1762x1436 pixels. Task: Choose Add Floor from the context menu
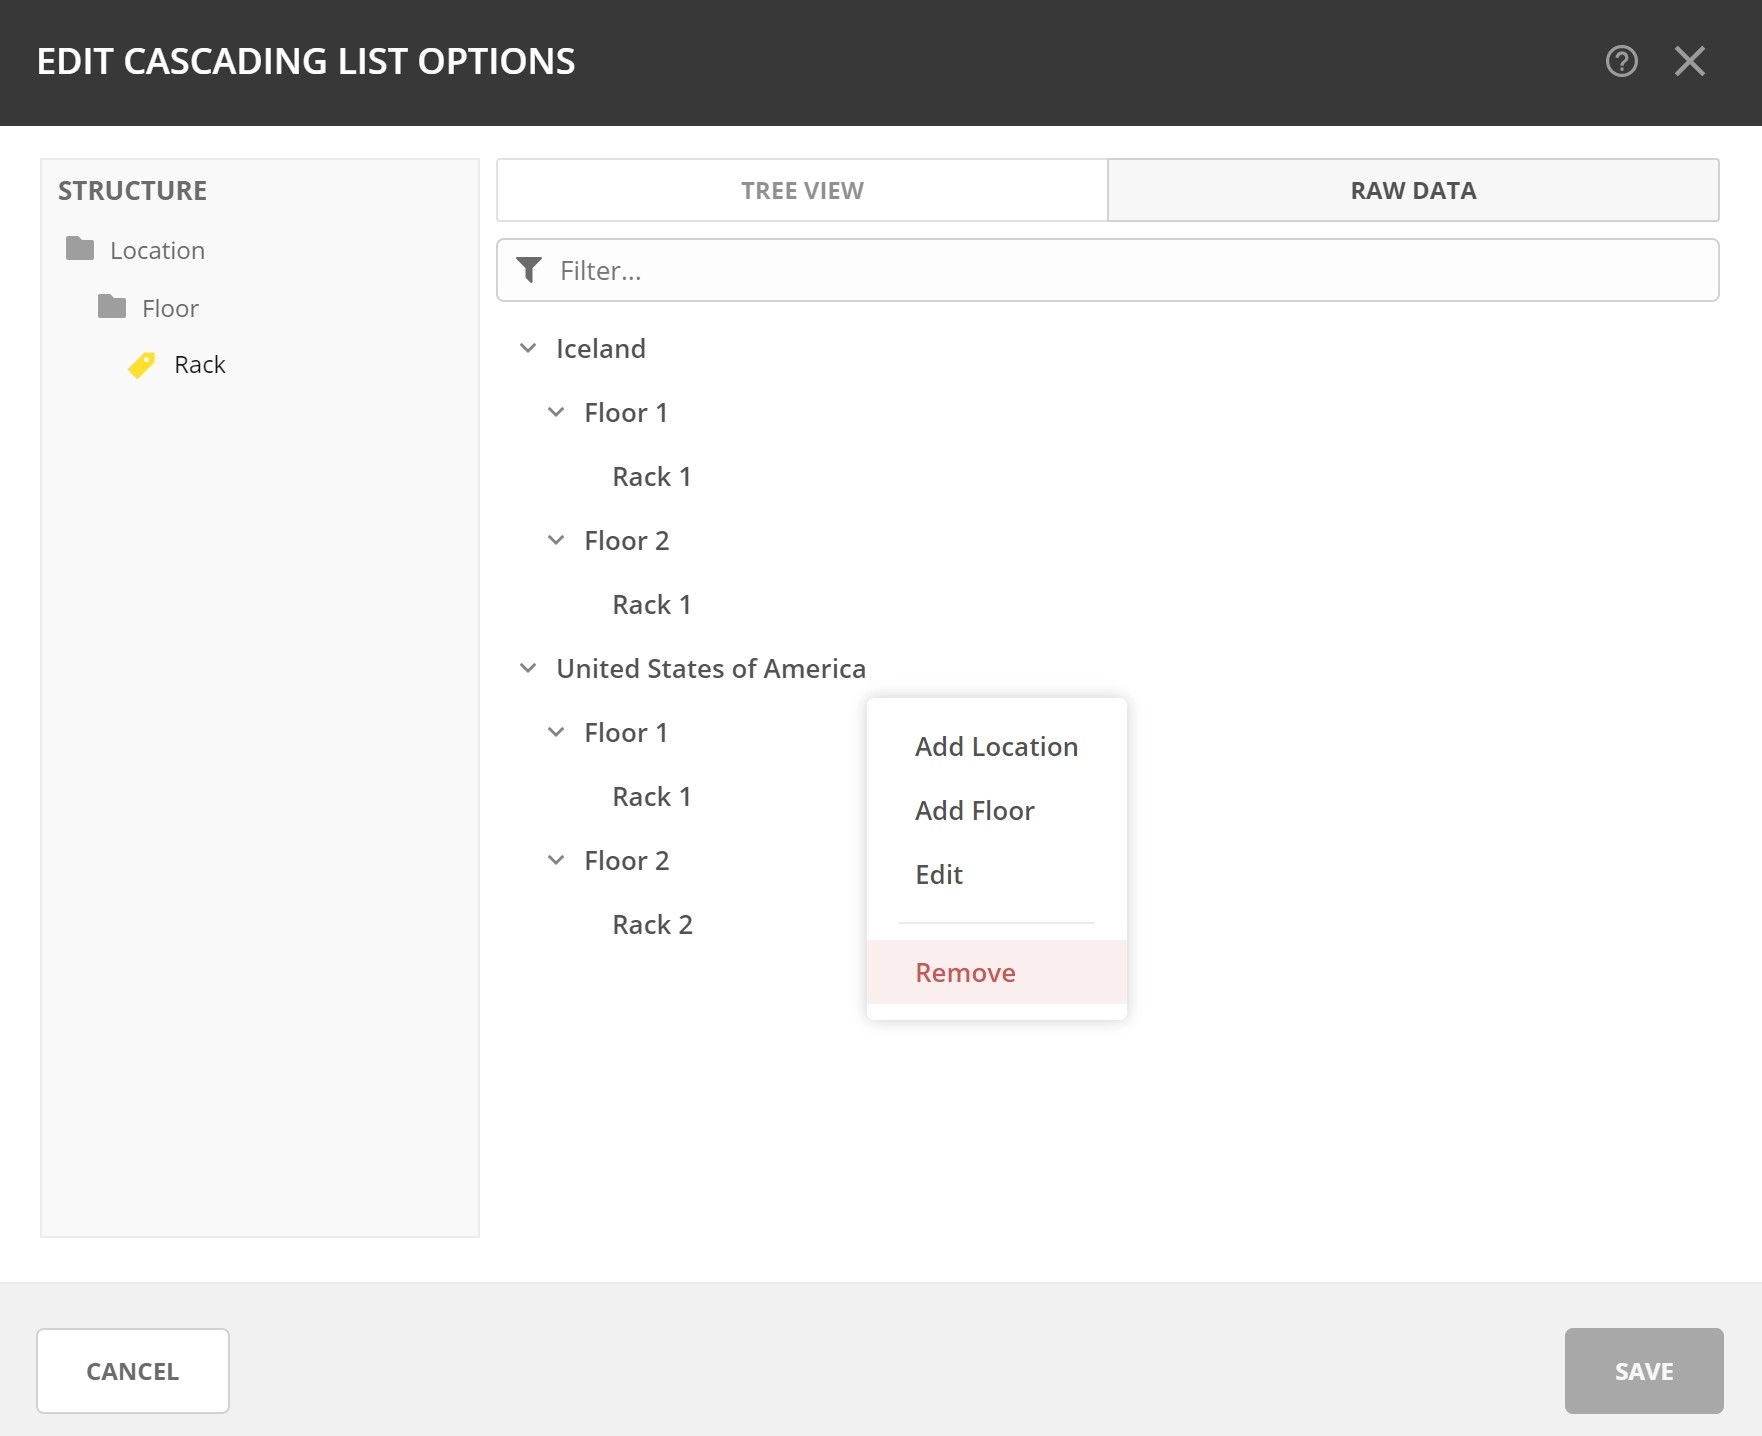click(x=974, y=811)
